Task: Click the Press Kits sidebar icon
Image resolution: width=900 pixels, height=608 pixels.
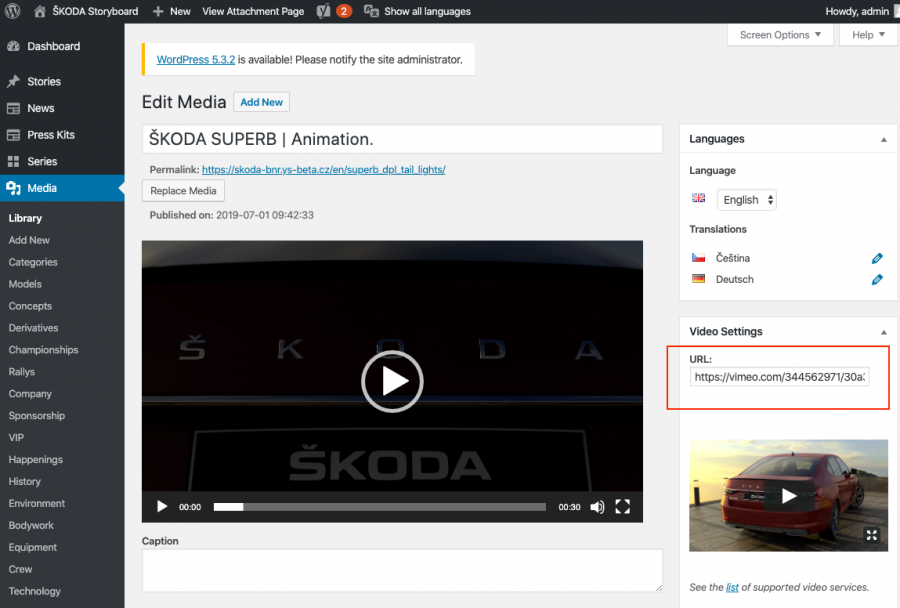Action: 13,135
